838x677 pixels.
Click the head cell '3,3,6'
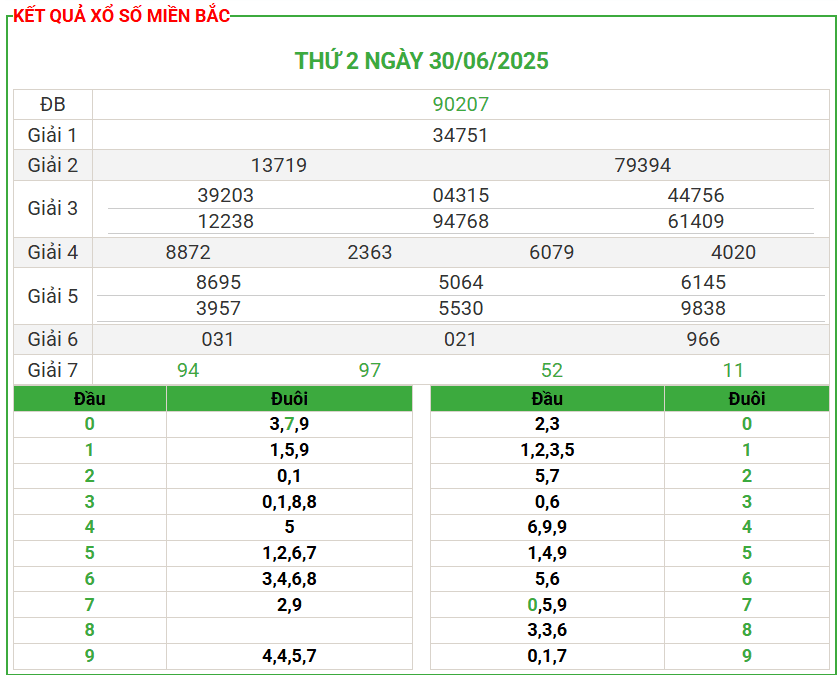547,629
